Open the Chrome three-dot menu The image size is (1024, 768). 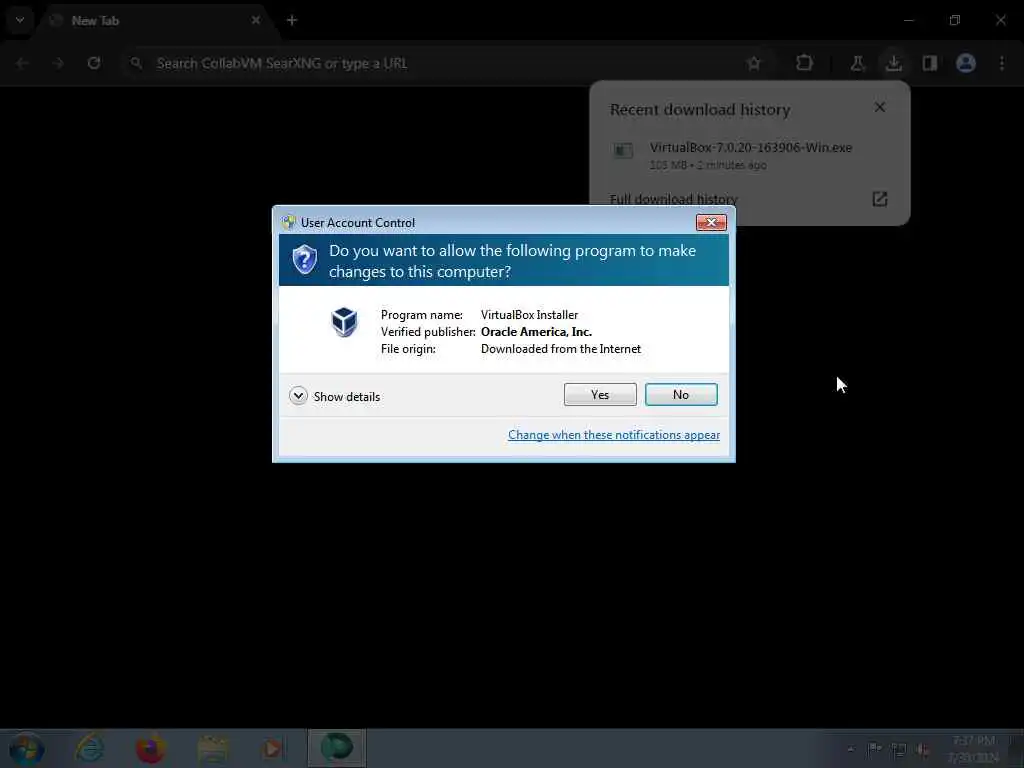1002,63
